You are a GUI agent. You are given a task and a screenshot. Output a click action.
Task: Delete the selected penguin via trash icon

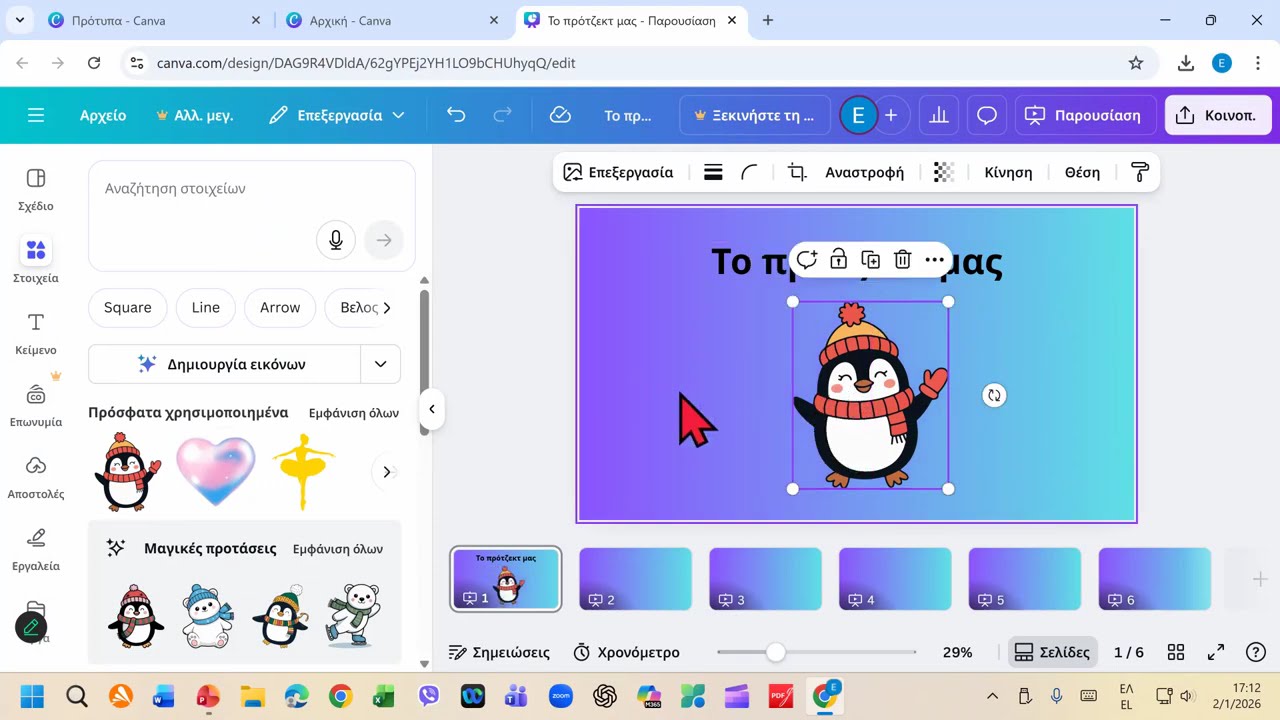[x=902, y=260]
